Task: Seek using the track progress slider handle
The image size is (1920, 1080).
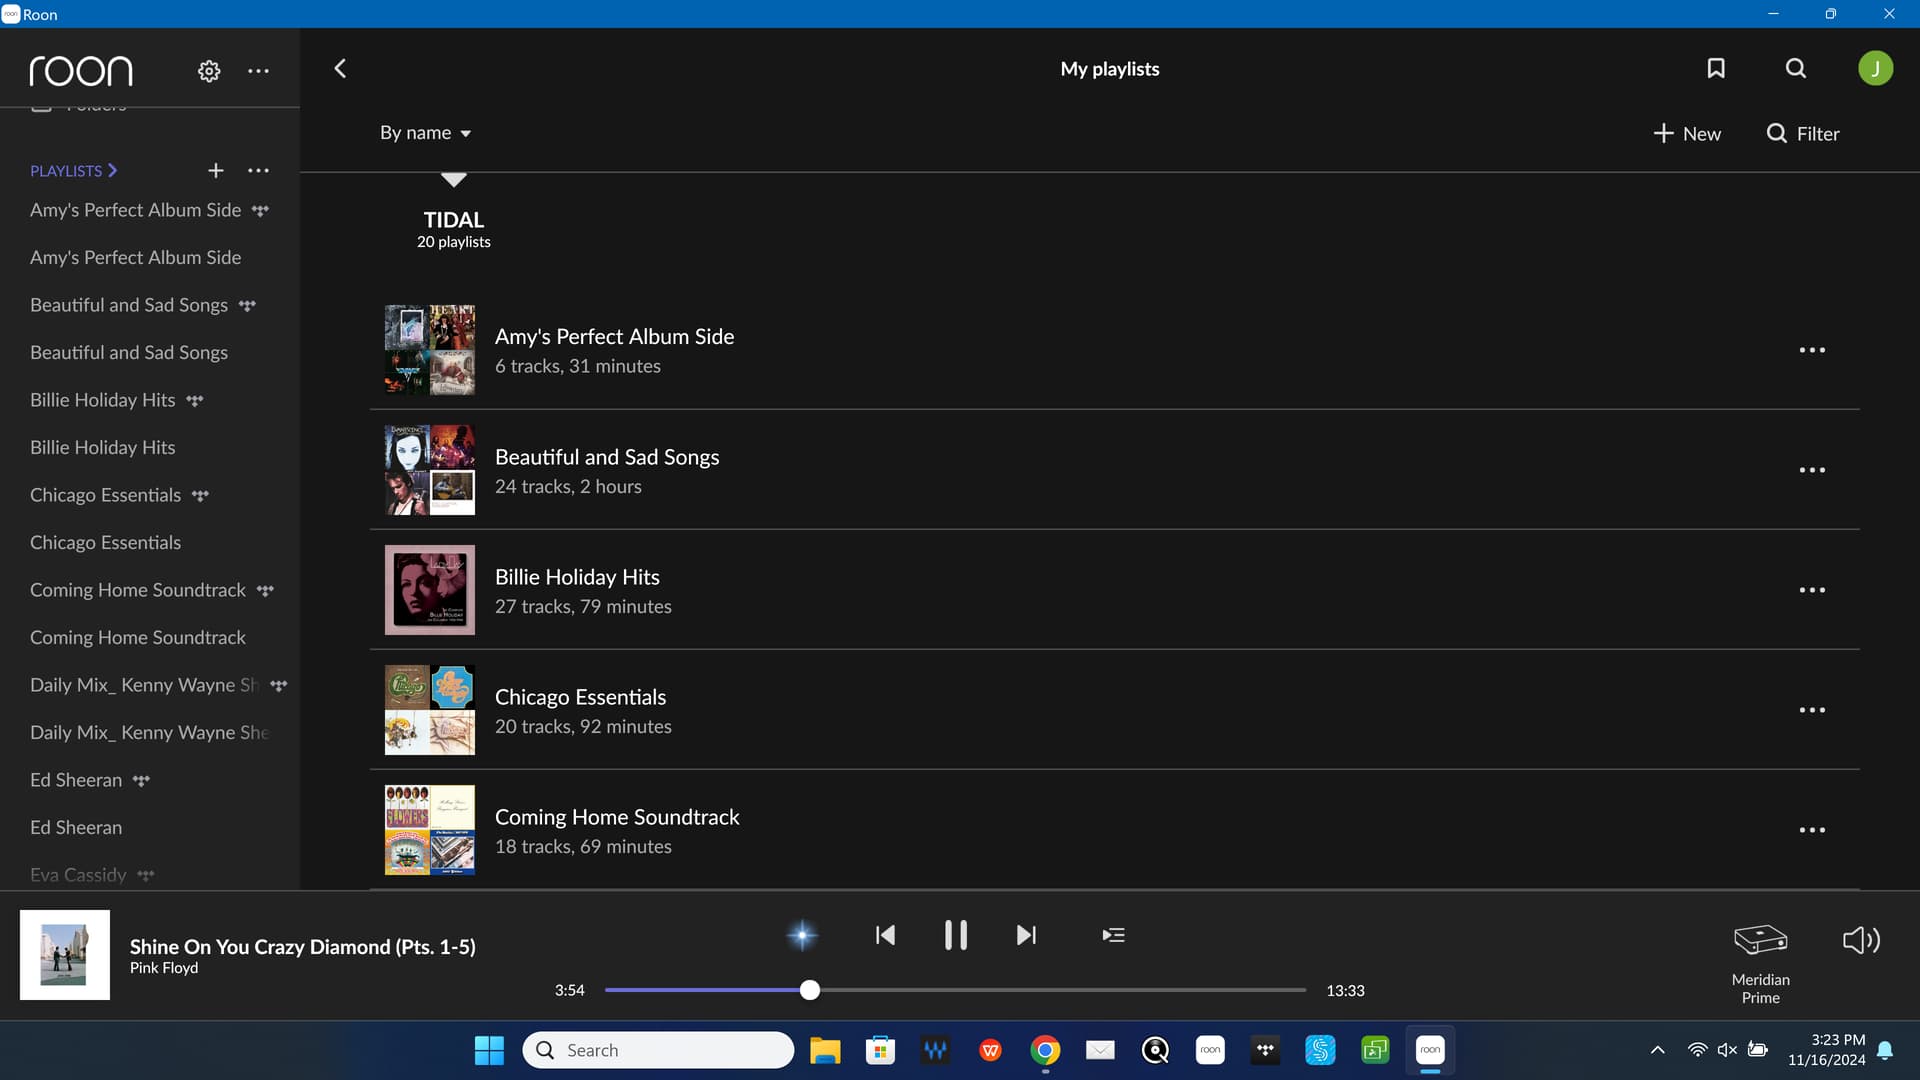Action: (x=810, y=990)
